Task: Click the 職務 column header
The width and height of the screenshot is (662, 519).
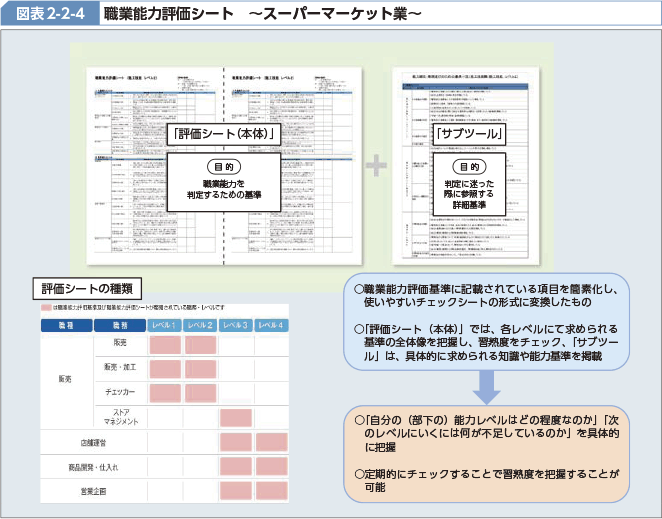Action: (x=119, y=325)
